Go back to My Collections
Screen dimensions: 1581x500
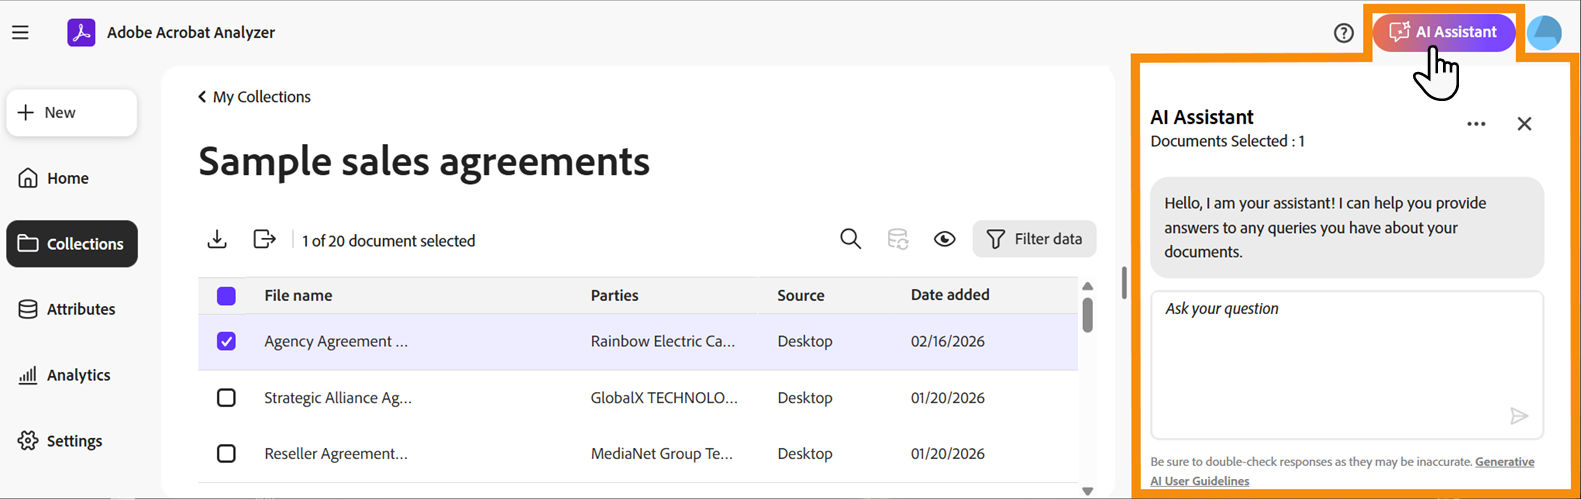254,97
